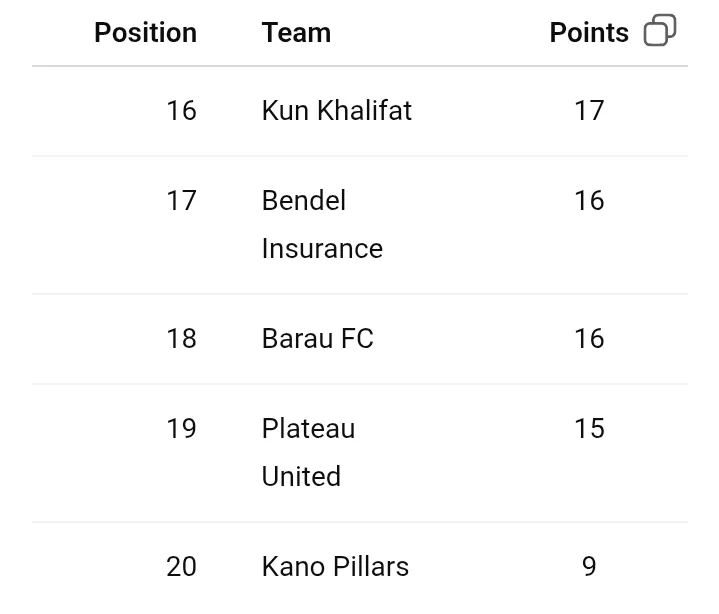This screenshot has width=719, height=614.
Task: Click Kano Pillars' 9 points value
Action: tap(589, 566)
